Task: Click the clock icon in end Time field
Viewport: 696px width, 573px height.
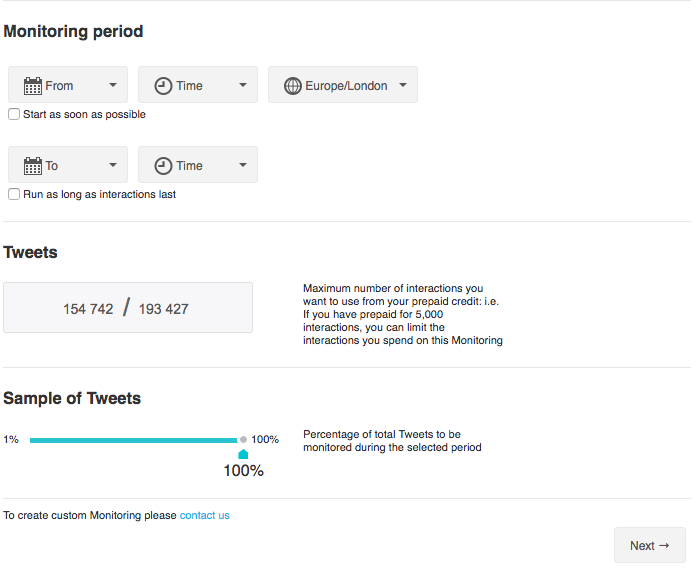Action: point(163,166)
